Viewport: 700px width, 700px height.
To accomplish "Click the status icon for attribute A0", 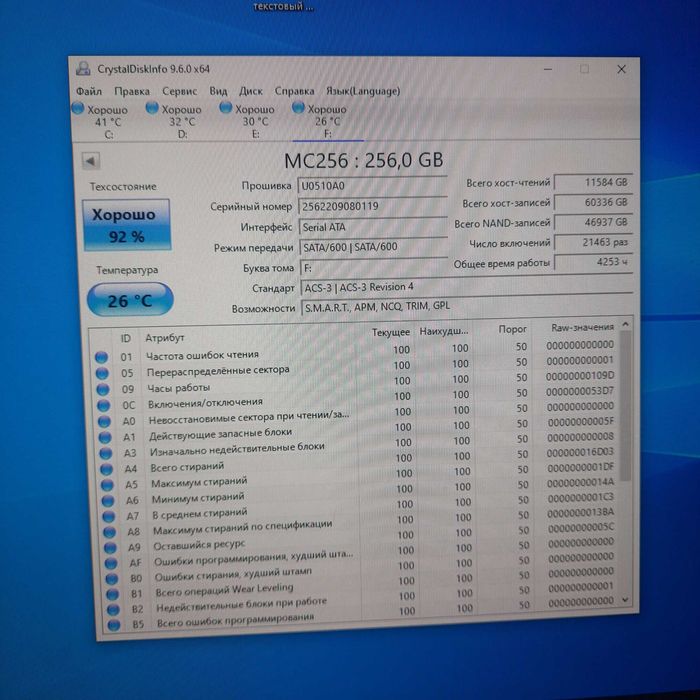I will 104,421.
